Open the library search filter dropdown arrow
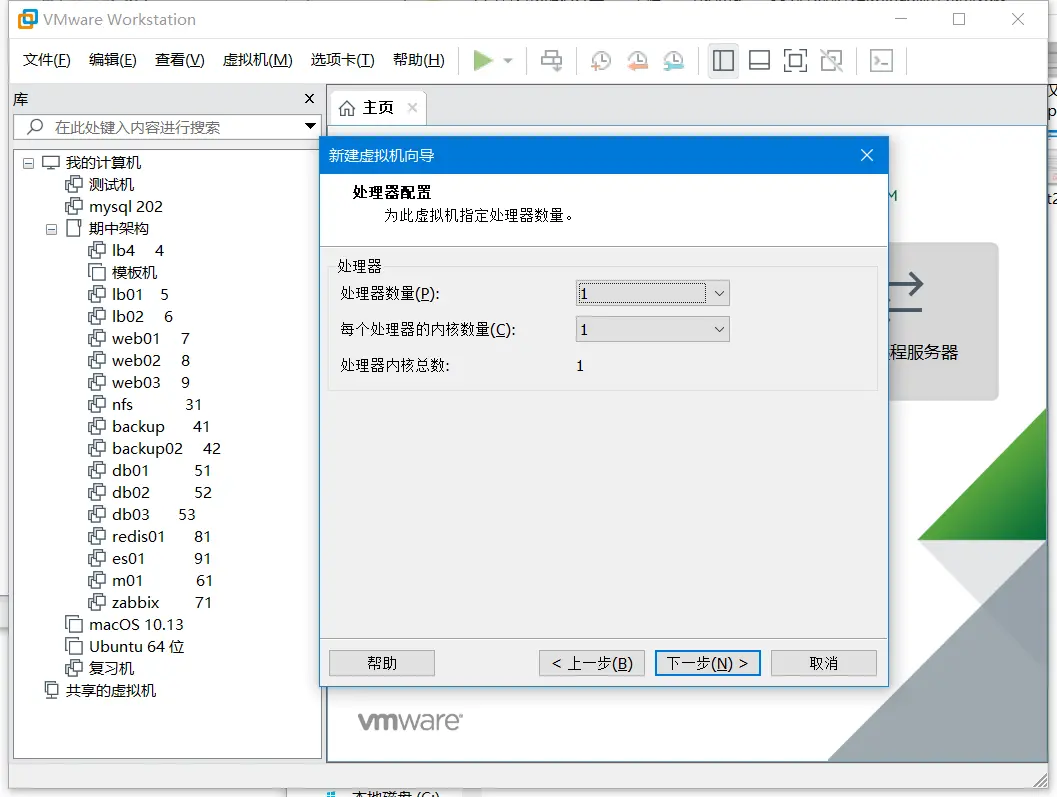Image resolution: width=1057 pixels, height=797 pixels. [310, 126]
